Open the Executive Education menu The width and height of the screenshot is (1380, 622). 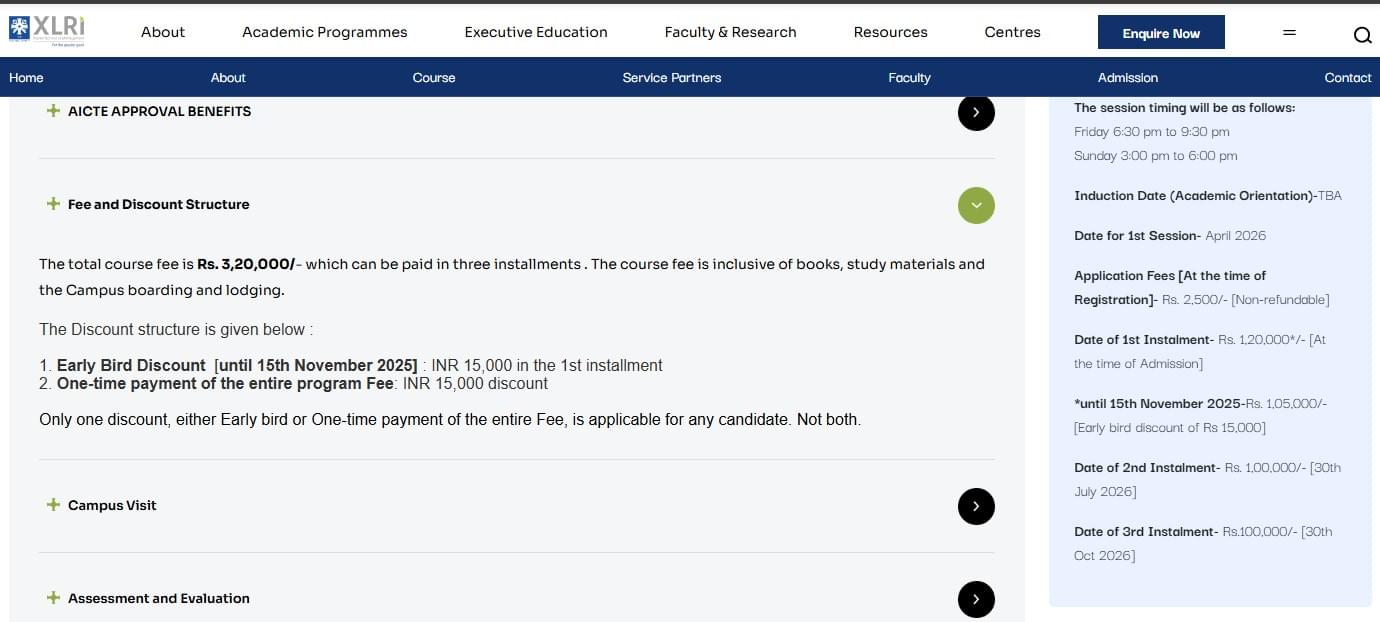536,32
